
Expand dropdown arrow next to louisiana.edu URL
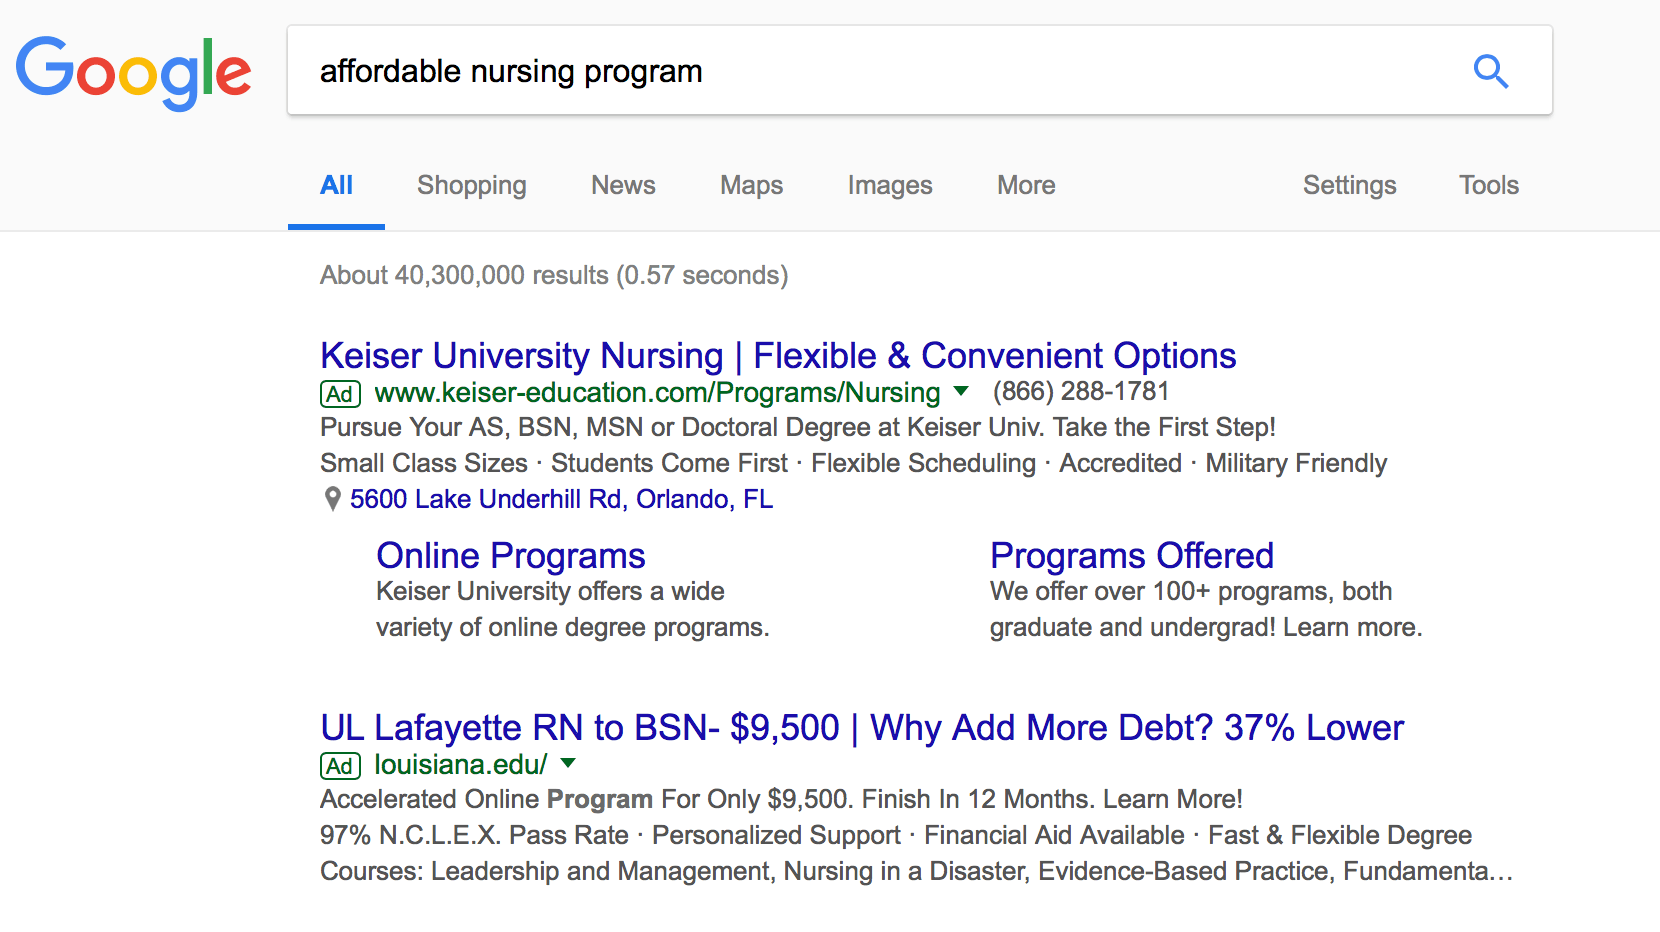coord(568,763)
